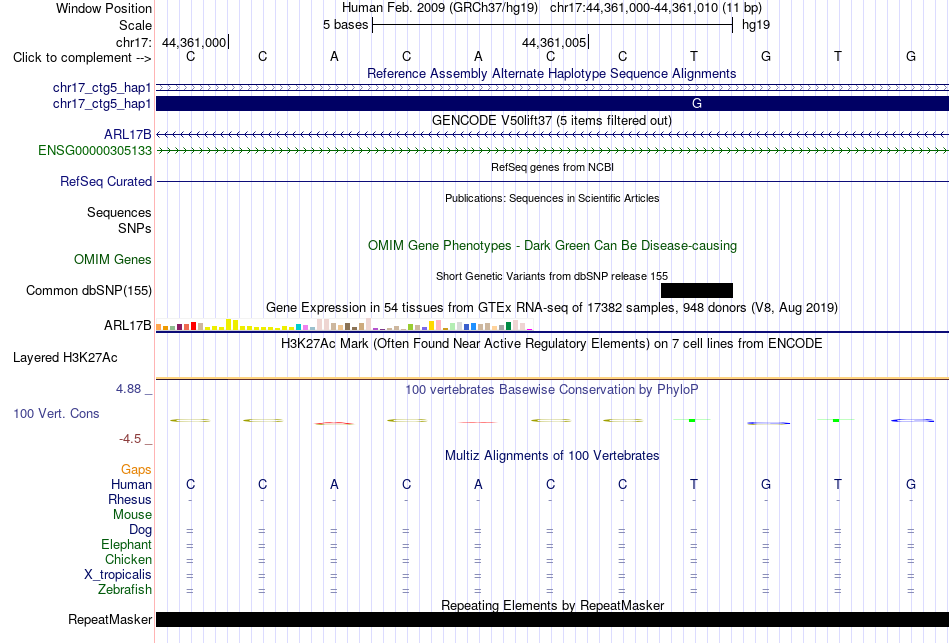Click position label 44,361,000
The image size is (950, 643).
click(x=194, y=42)
